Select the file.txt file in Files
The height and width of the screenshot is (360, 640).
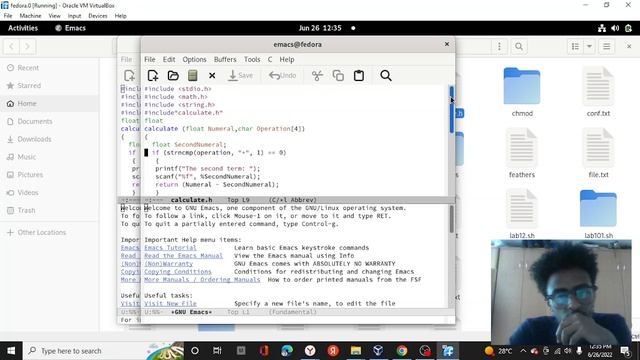point(598,153)
